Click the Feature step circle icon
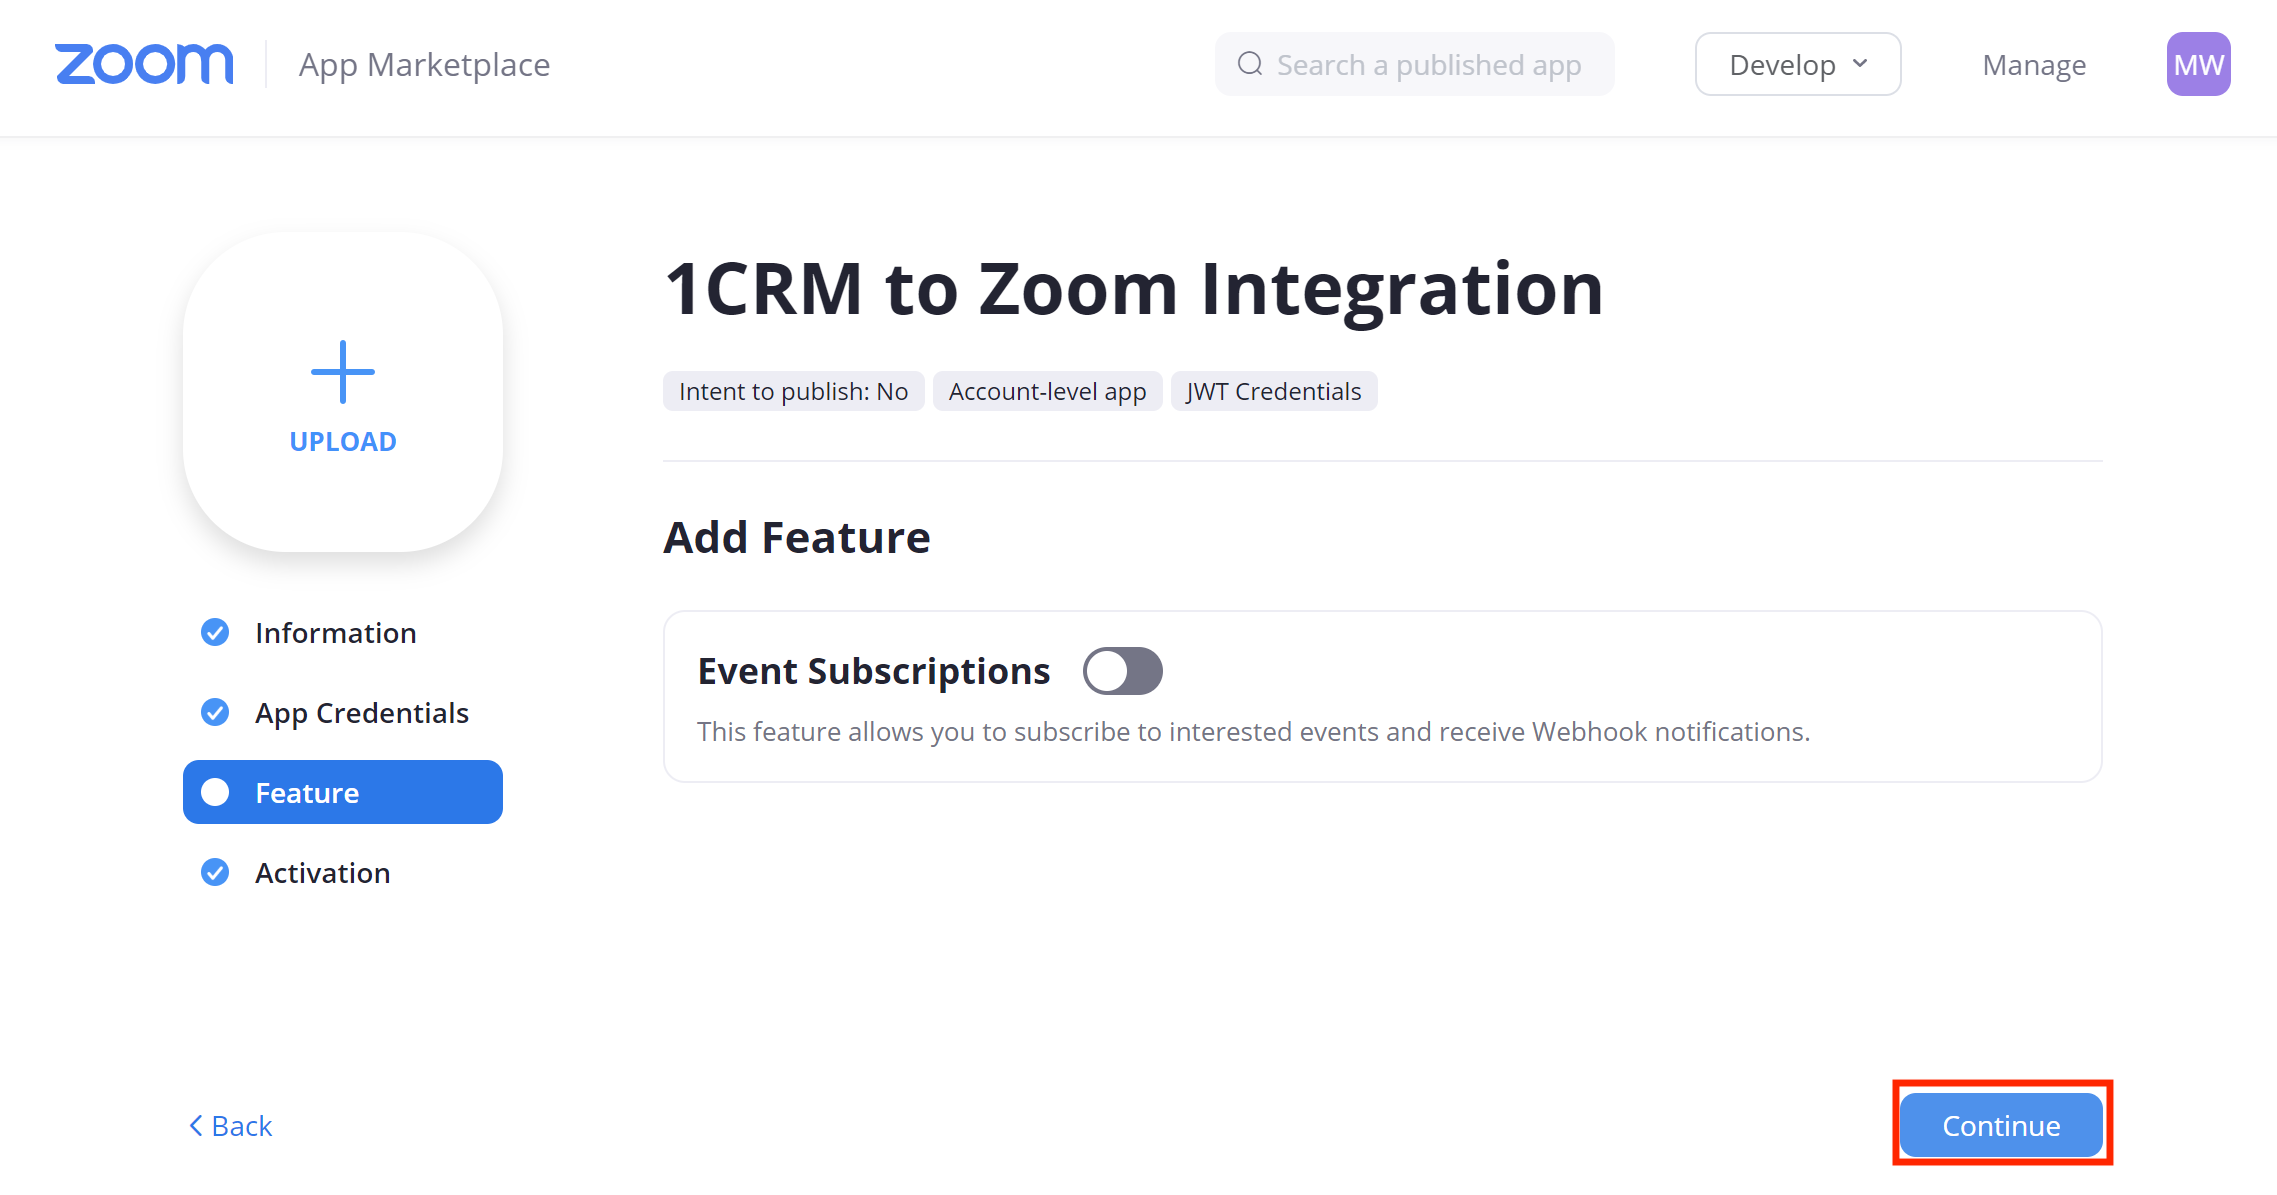 (215, 792)
